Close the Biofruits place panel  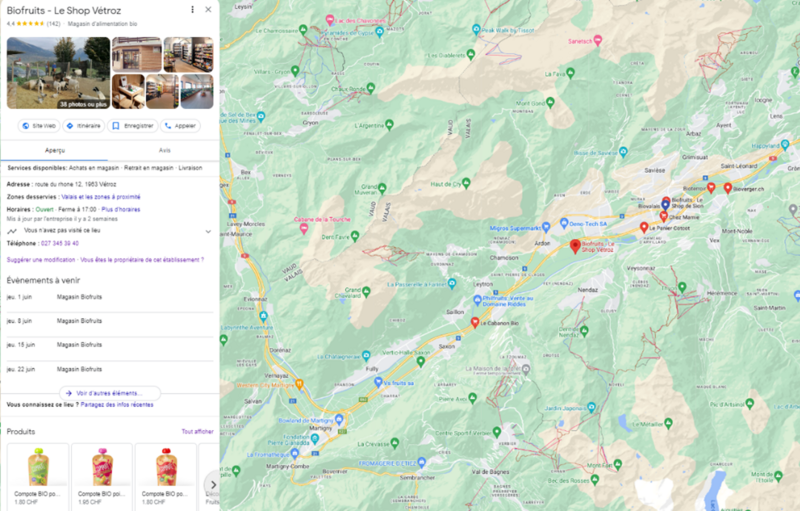coord(208,10)
